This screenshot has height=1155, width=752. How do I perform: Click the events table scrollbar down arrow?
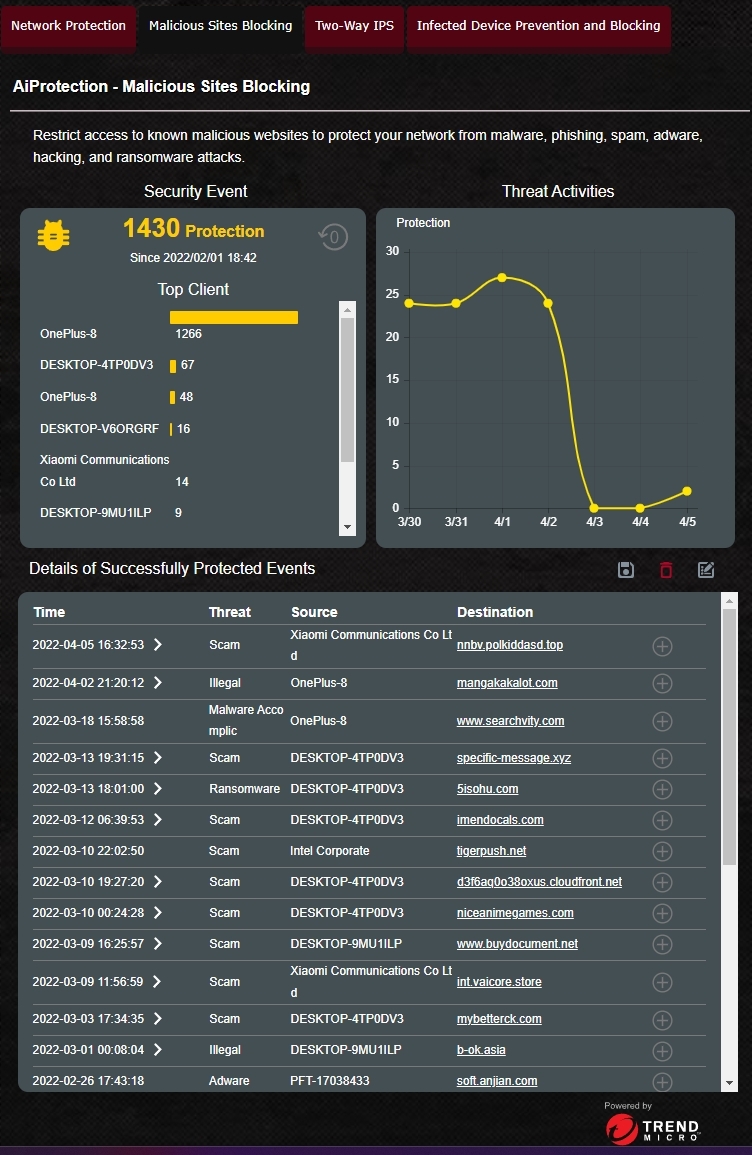point(729,1084)
